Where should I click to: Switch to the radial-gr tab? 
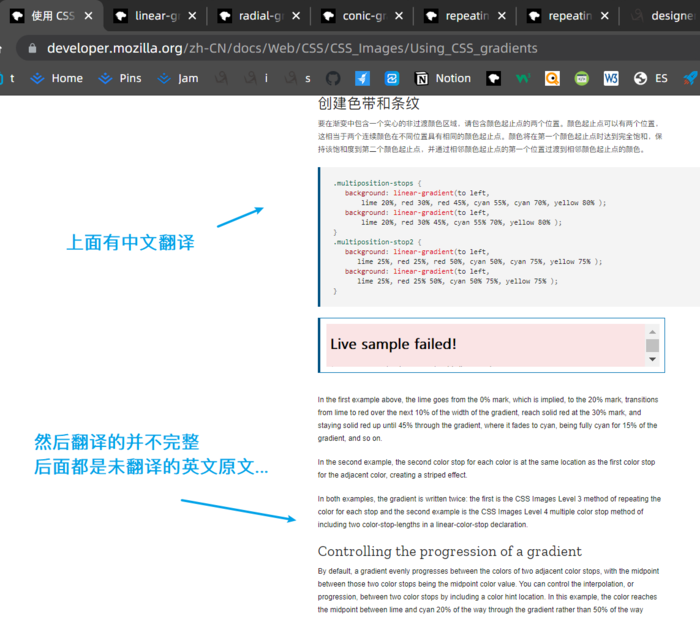pyautogui.click(x=260, y=16)
